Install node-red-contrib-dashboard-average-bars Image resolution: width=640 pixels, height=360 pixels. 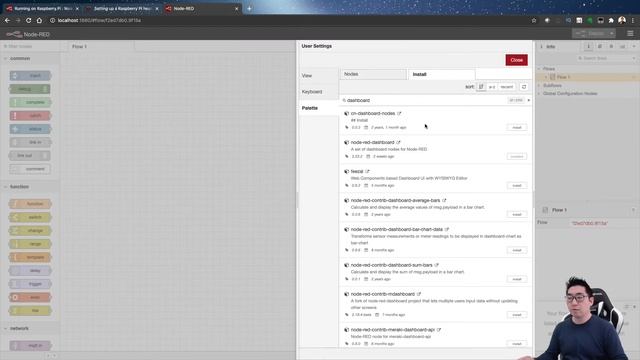[x=517, y=215]
